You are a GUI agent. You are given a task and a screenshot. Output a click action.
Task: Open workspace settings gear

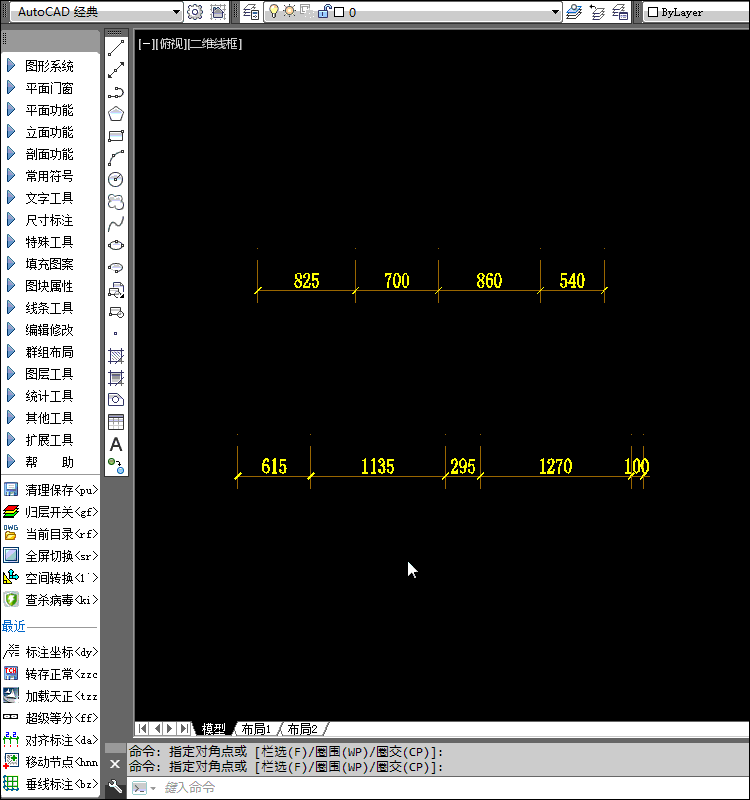pyautogui.click(x=195, y=12)
